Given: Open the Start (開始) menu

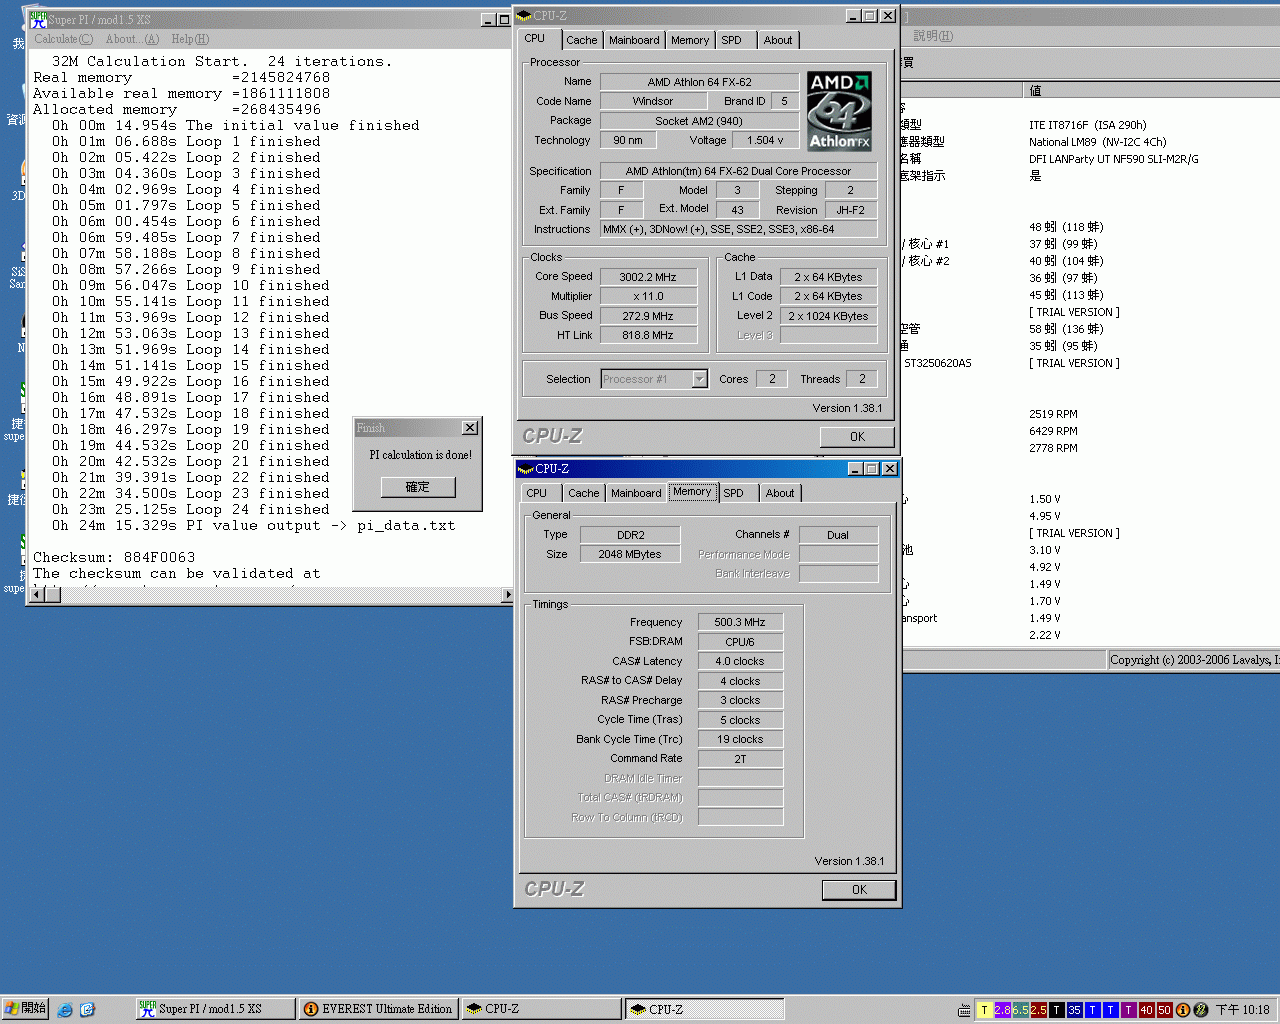Looking at the screenshot, I should tap(25, 1009).
